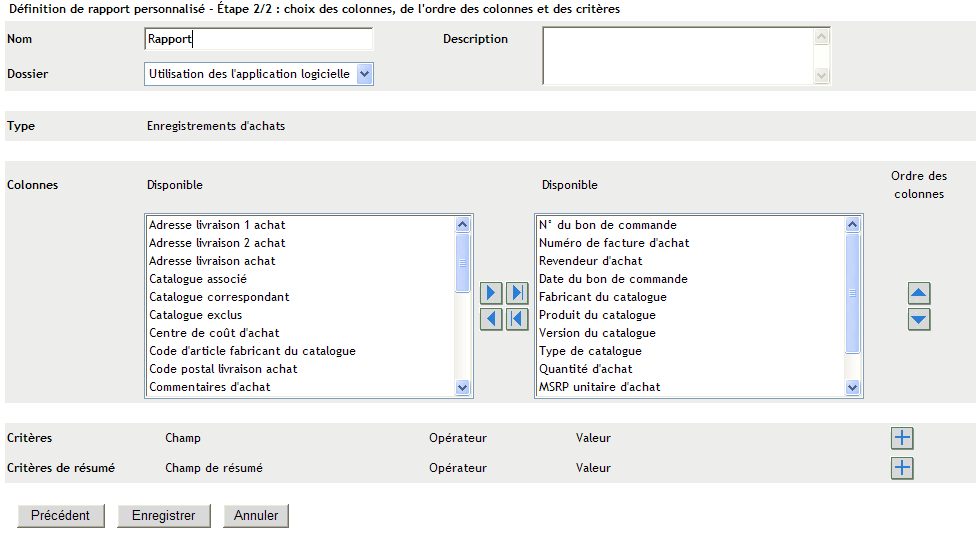Move all columns back to left list

point(517,319)
